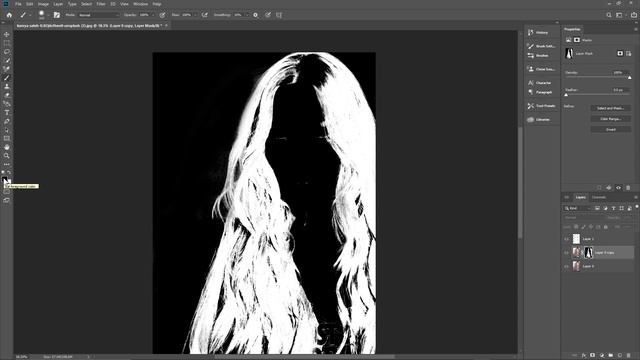The image size is (640, 360).
Task: Search icon at top right
Action: 609,15
